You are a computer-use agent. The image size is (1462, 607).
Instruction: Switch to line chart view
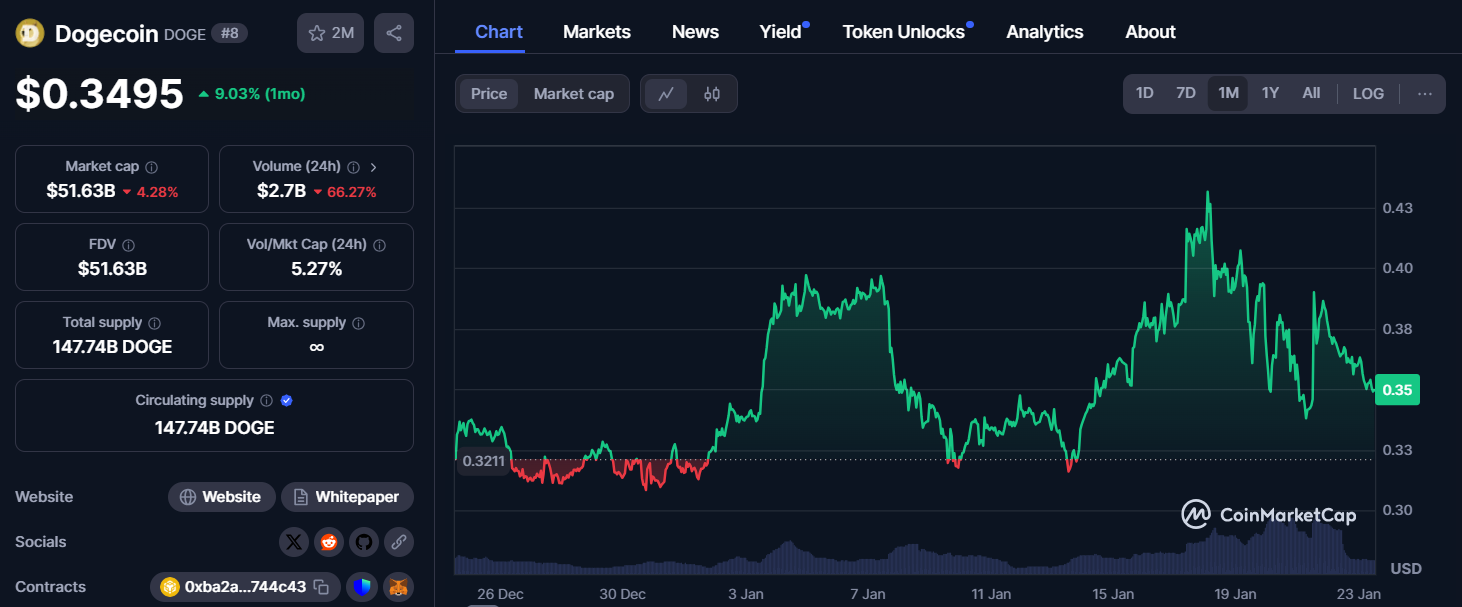[666, 94]
